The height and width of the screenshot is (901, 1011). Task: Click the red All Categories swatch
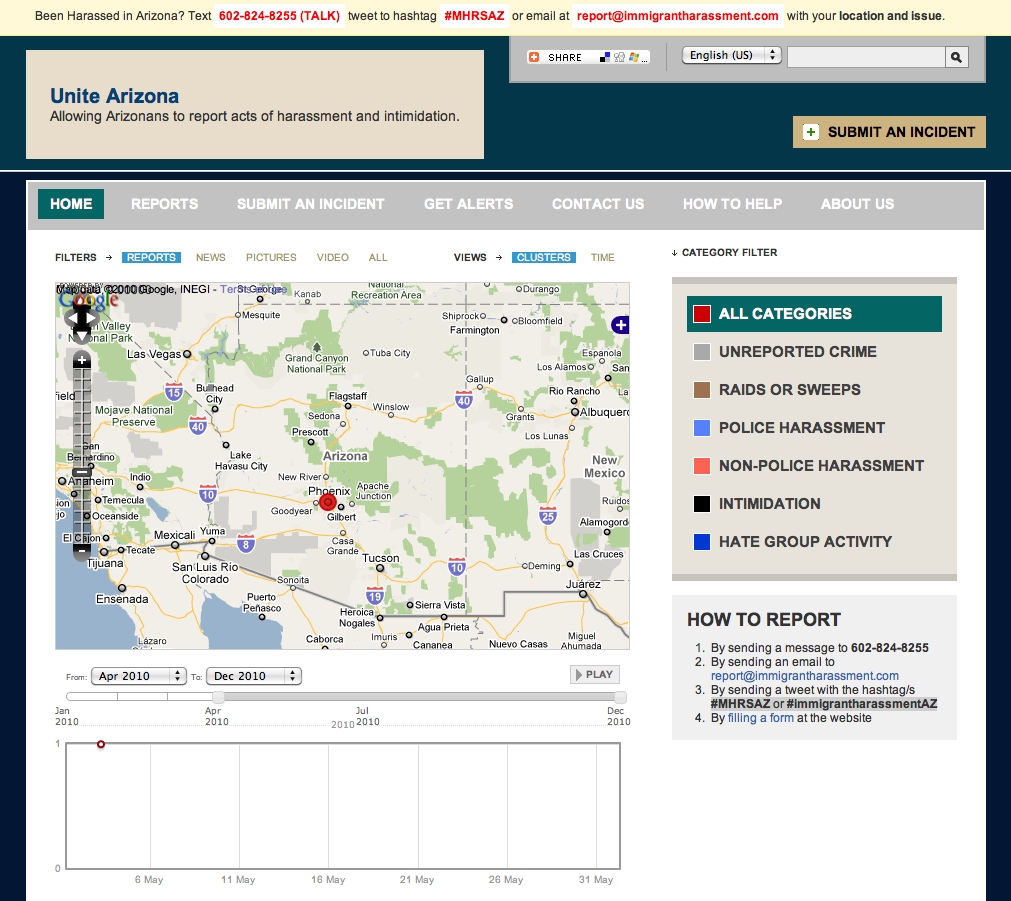(702, 314)
